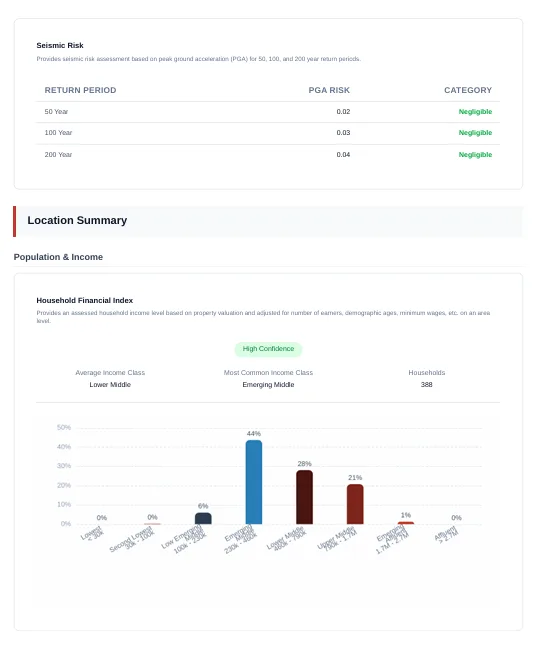Click the Average Income Class label
The width and height of the screenshot is (535, 650).
(110, 373)
